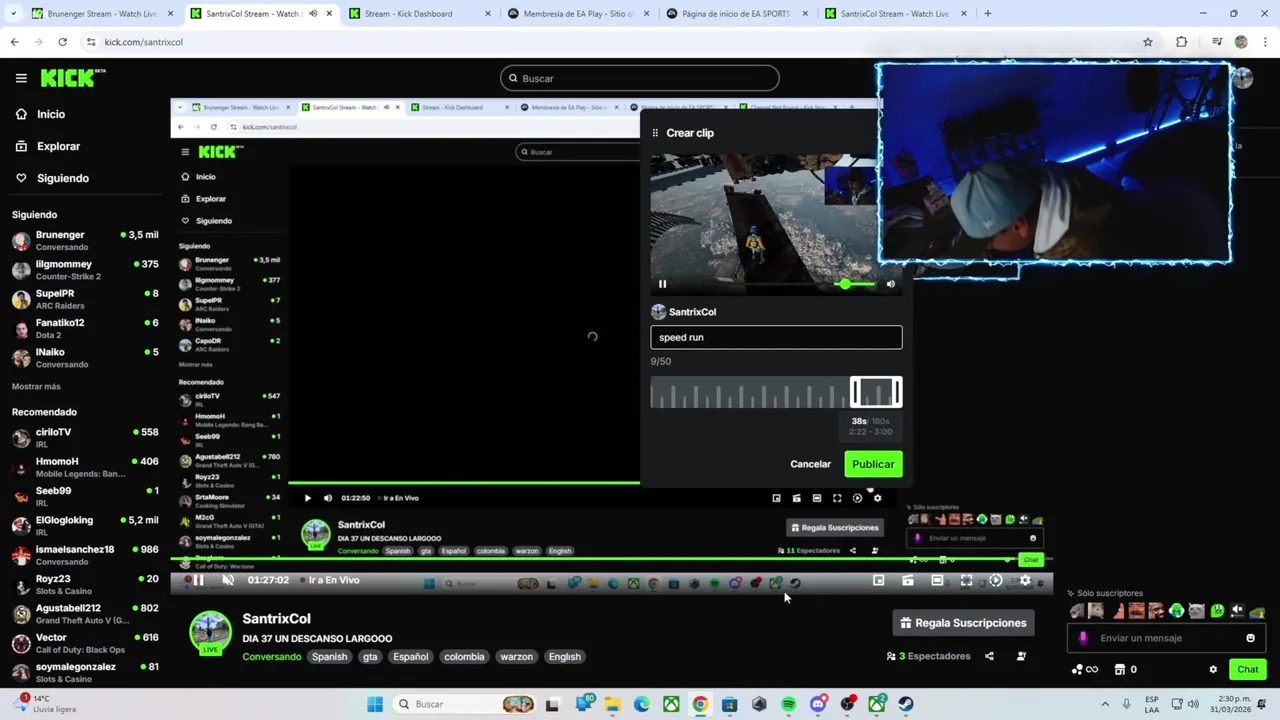Image resolution: width=1280 pixels, height=720 pixels.
Task: Click the gta tag
Action: click(x=370, y=657)
